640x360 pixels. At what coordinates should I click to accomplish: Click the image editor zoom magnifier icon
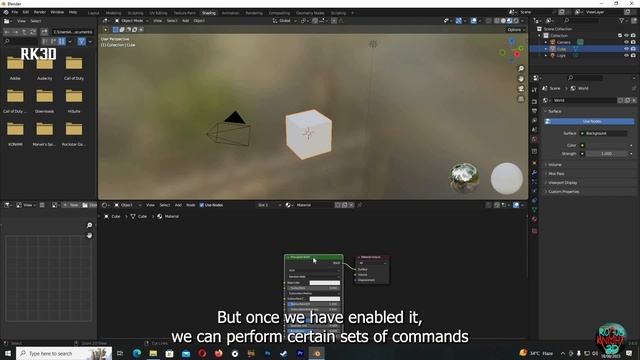89,225
